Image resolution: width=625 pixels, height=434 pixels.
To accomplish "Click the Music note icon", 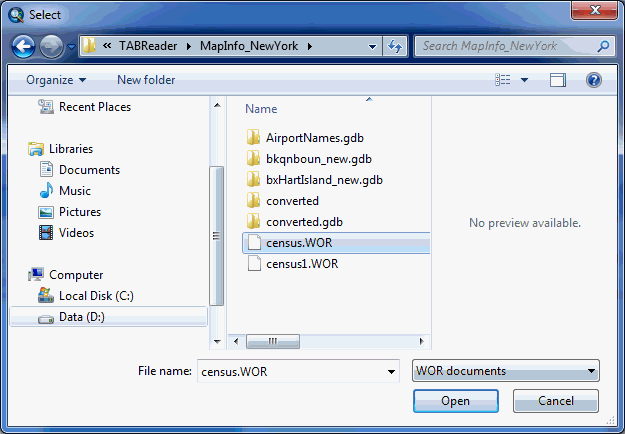I will [46, 190].
